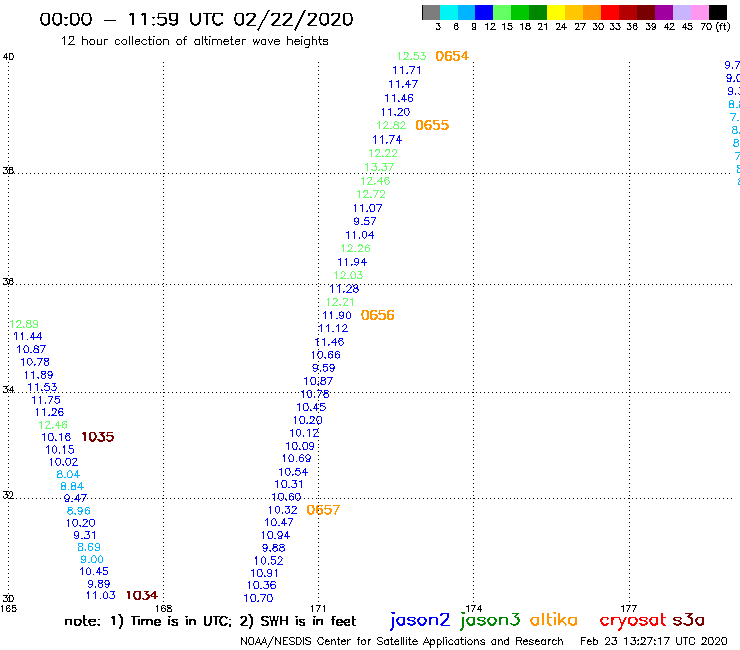This screenshot has width=740, height=650.
Task: Select the bottom track value 10.70
Action: 258,598
